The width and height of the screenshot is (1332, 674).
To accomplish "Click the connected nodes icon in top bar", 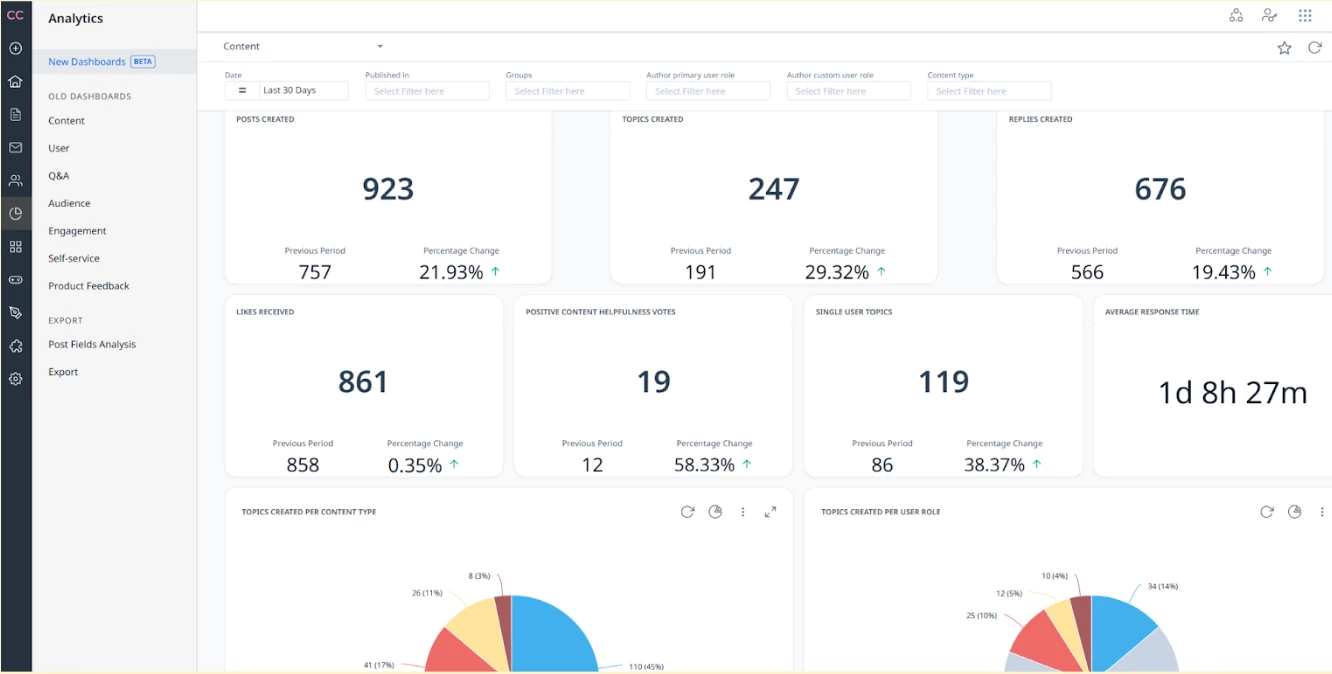I will (1236, 15).
